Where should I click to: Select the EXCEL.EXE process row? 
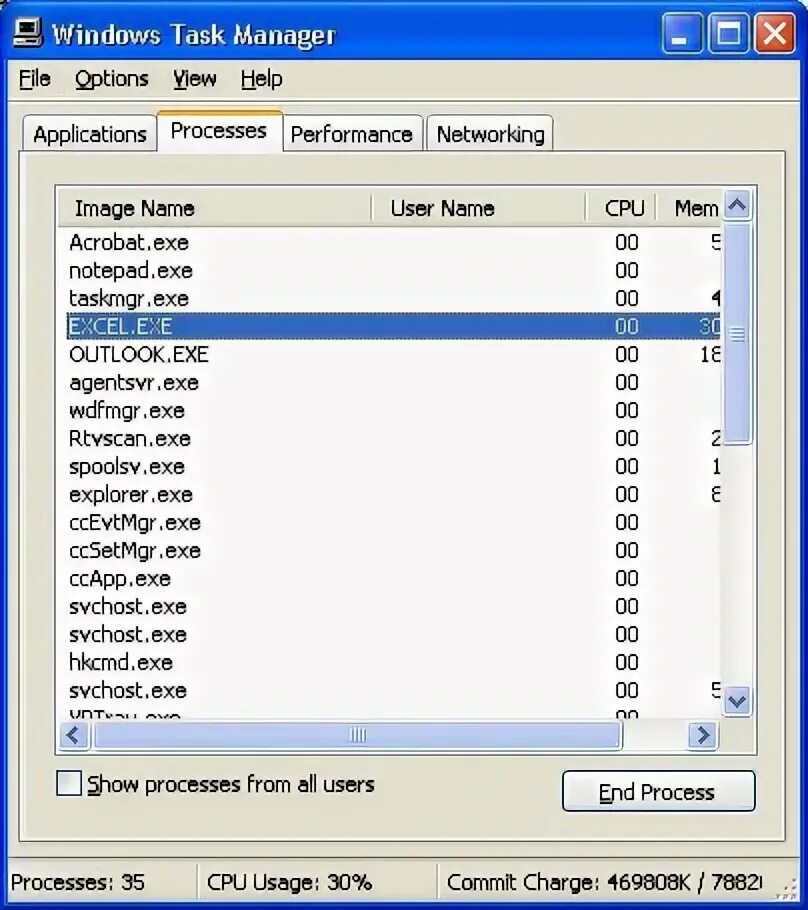(x=394, y=326)
